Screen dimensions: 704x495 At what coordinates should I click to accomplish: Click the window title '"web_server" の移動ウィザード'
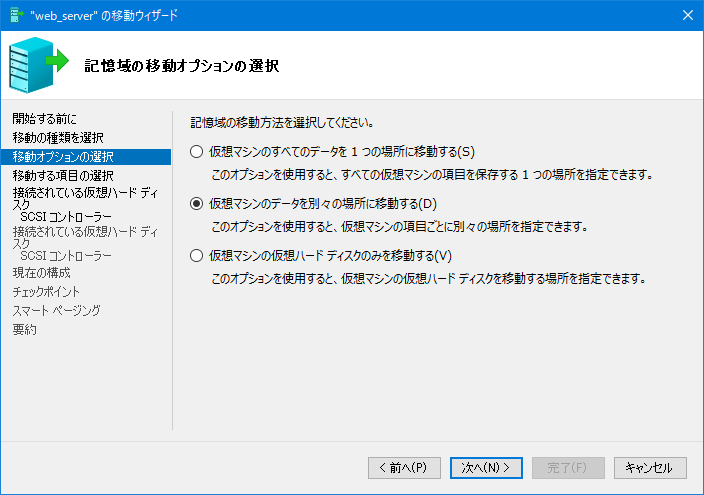pos(104,16)
